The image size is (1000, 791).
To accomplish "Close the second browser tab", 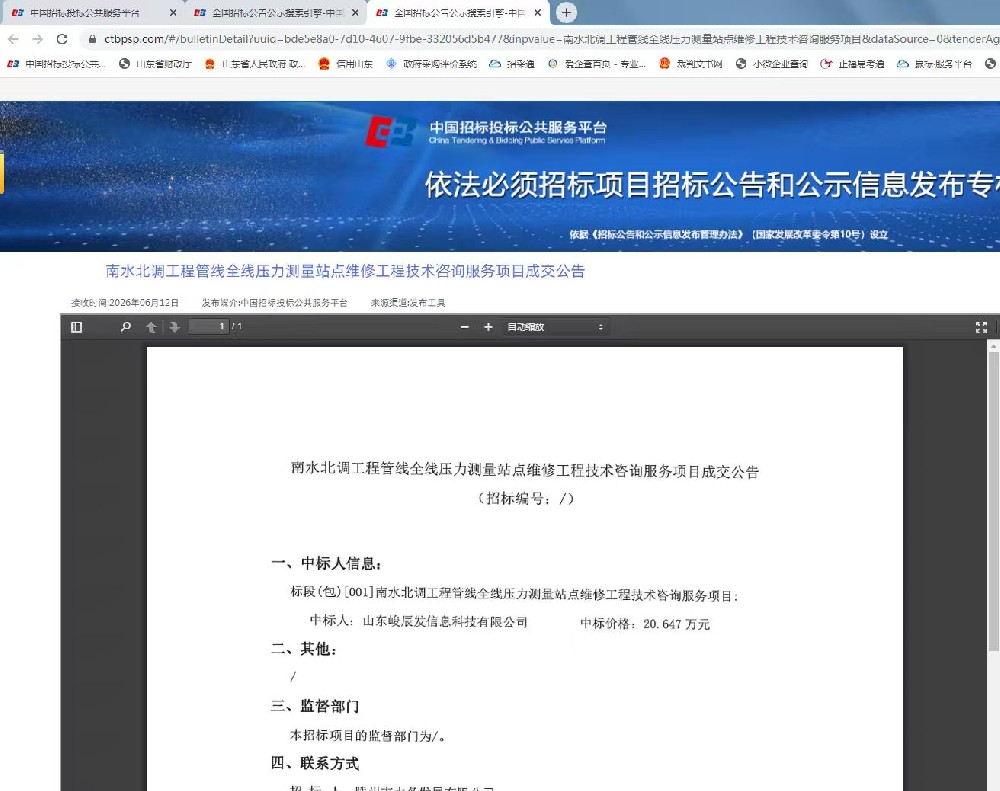I will click(x=355, y=13).
